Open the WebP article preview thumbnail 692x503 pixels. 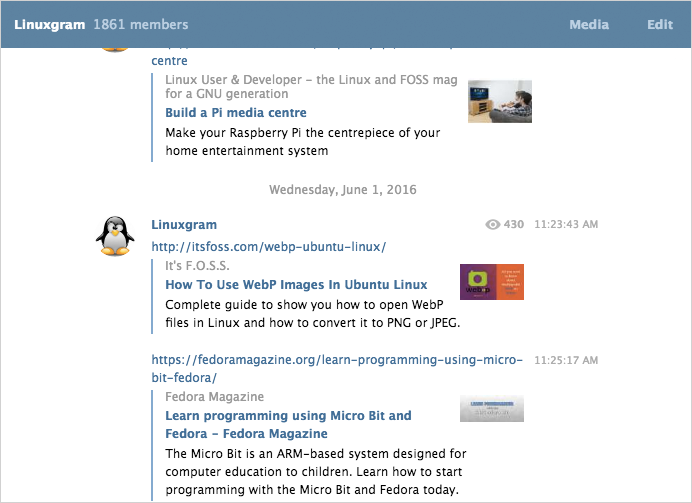(492, 282)
